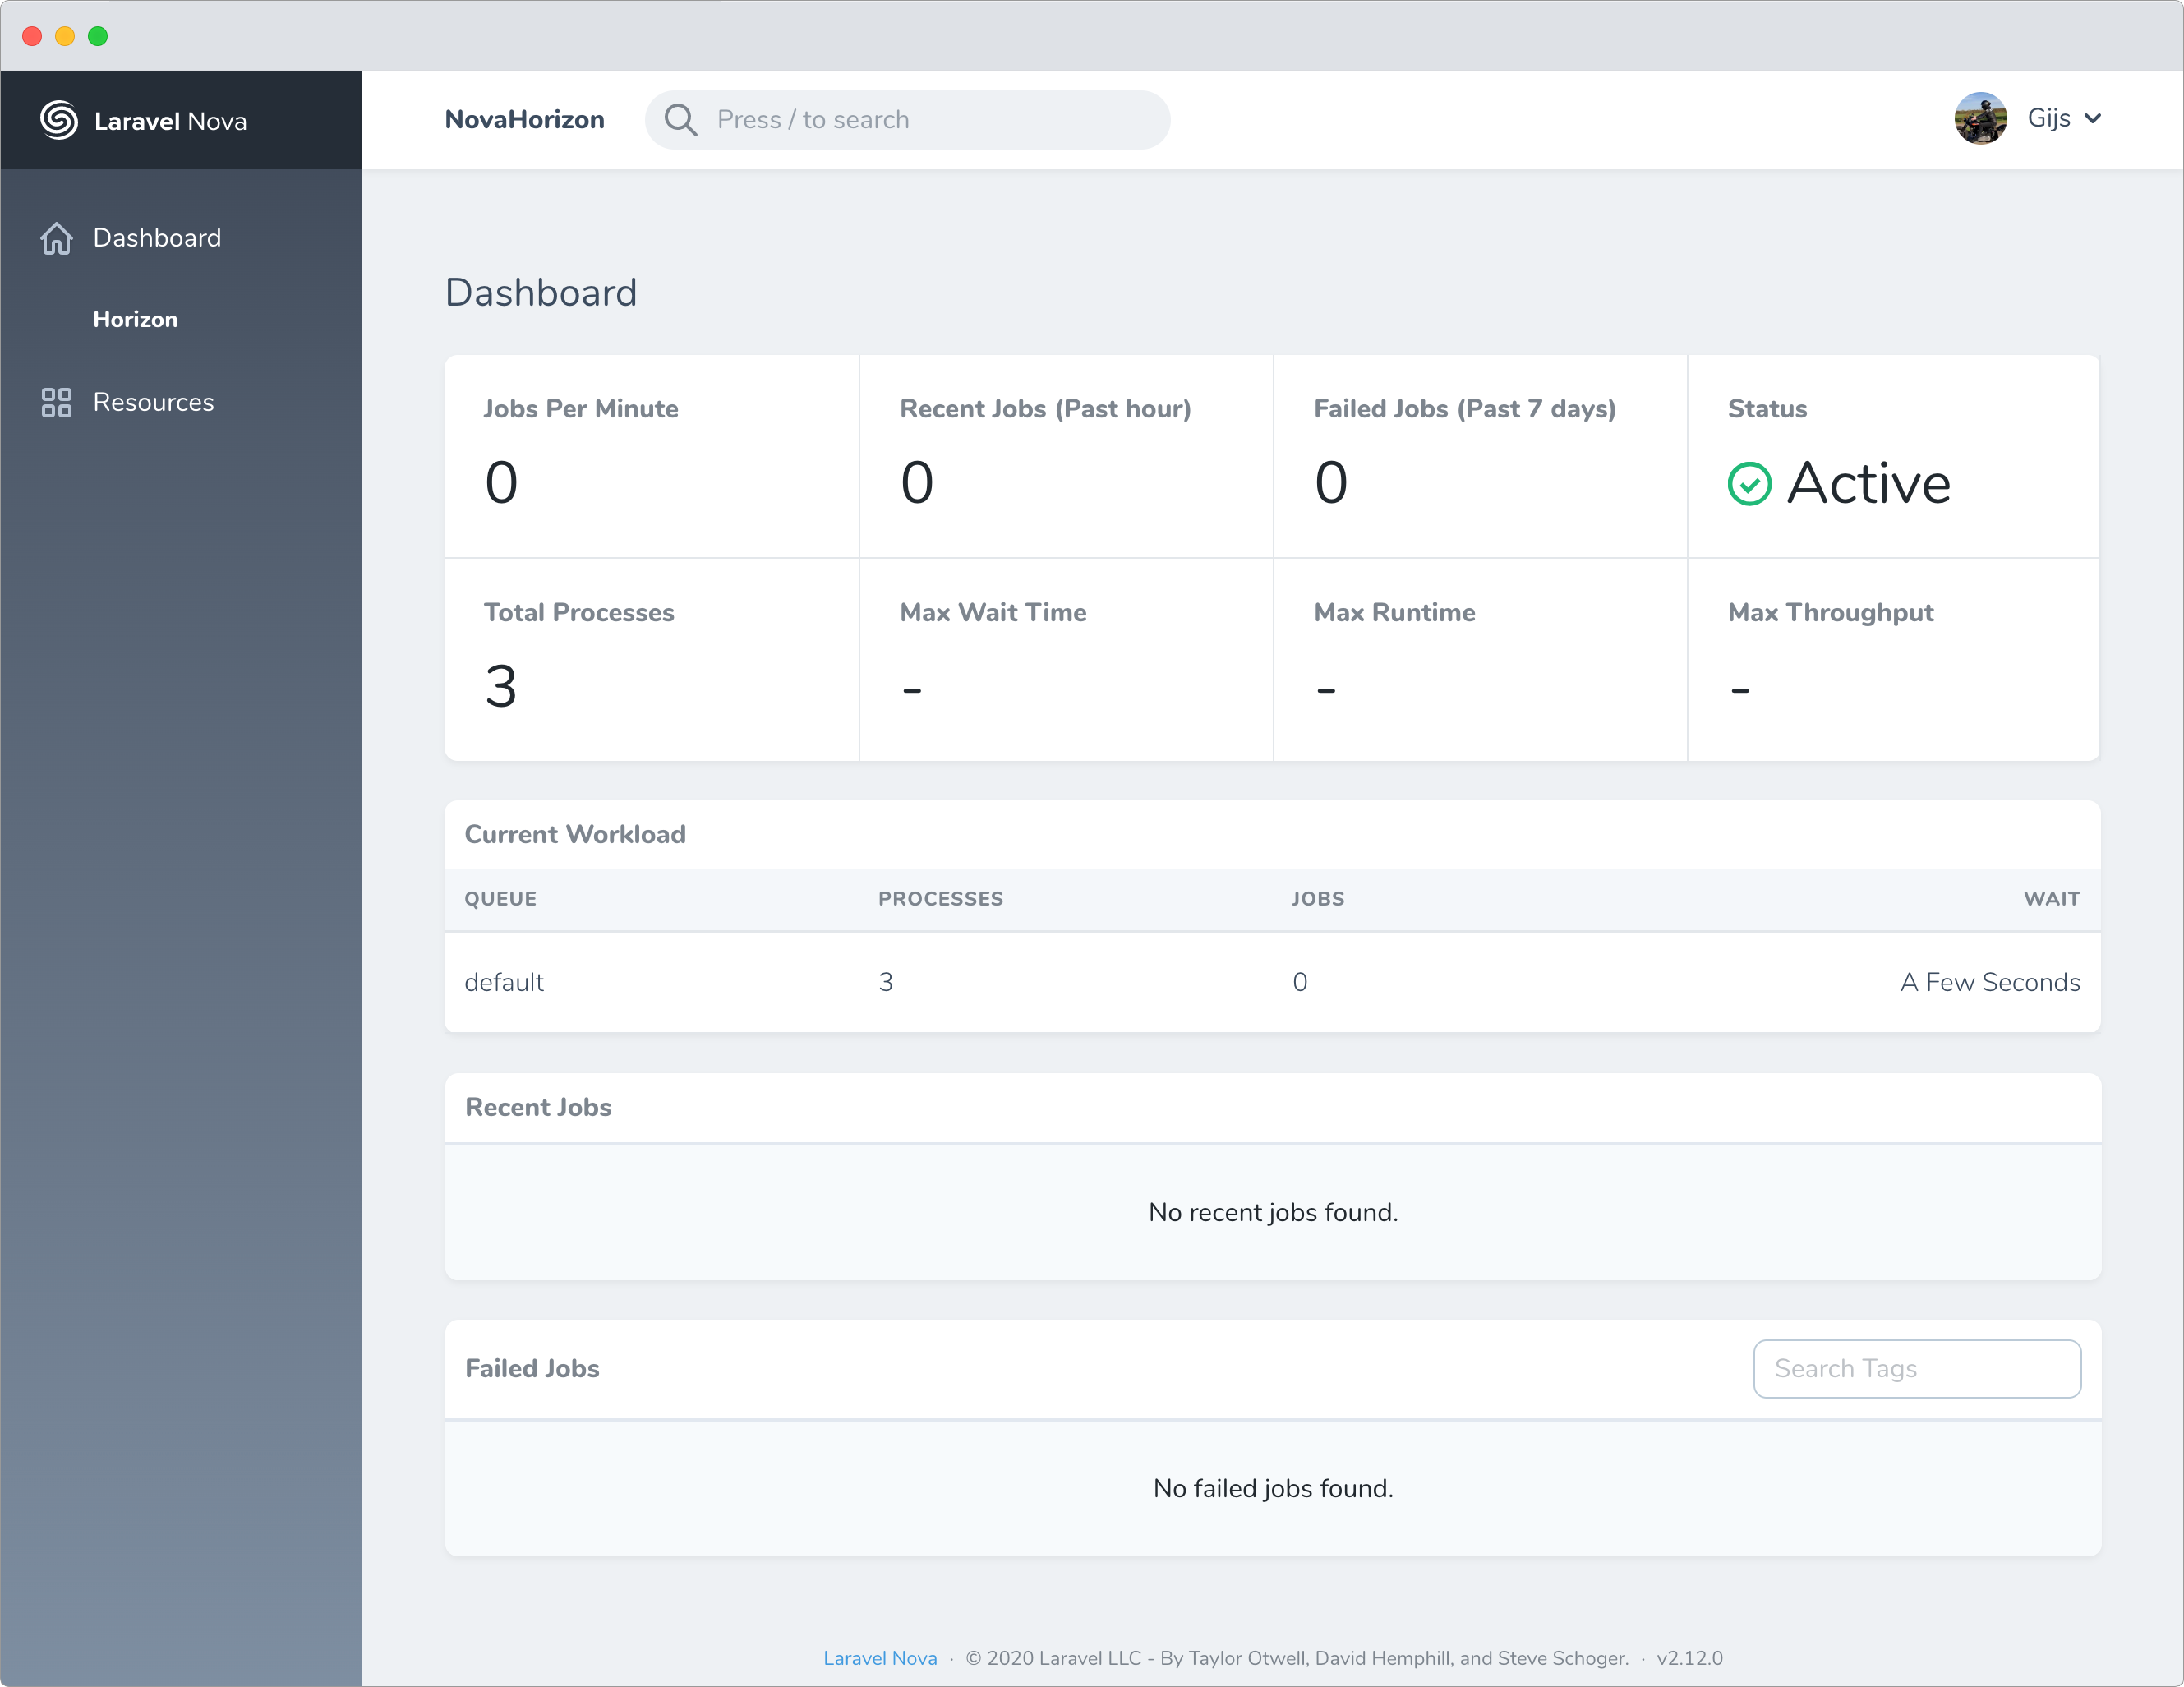Click the Dashboard sidebar icon
The image size is (2184, 1687).
[55, 236]
